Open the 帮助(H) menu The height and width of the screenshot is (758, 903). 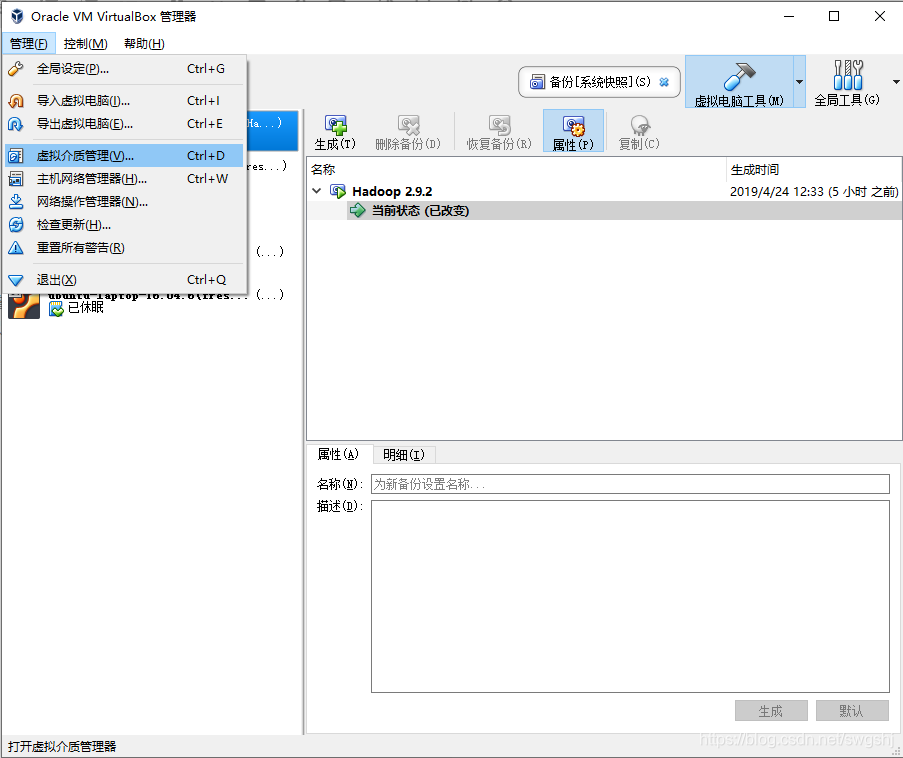[144, 44]
